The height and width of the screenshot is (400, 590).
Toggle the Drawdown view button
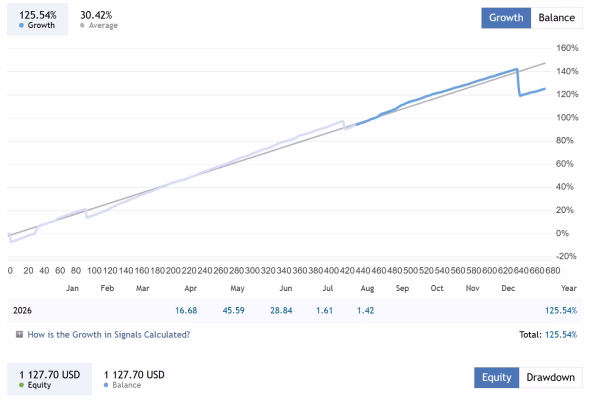(x=550, y=377)
